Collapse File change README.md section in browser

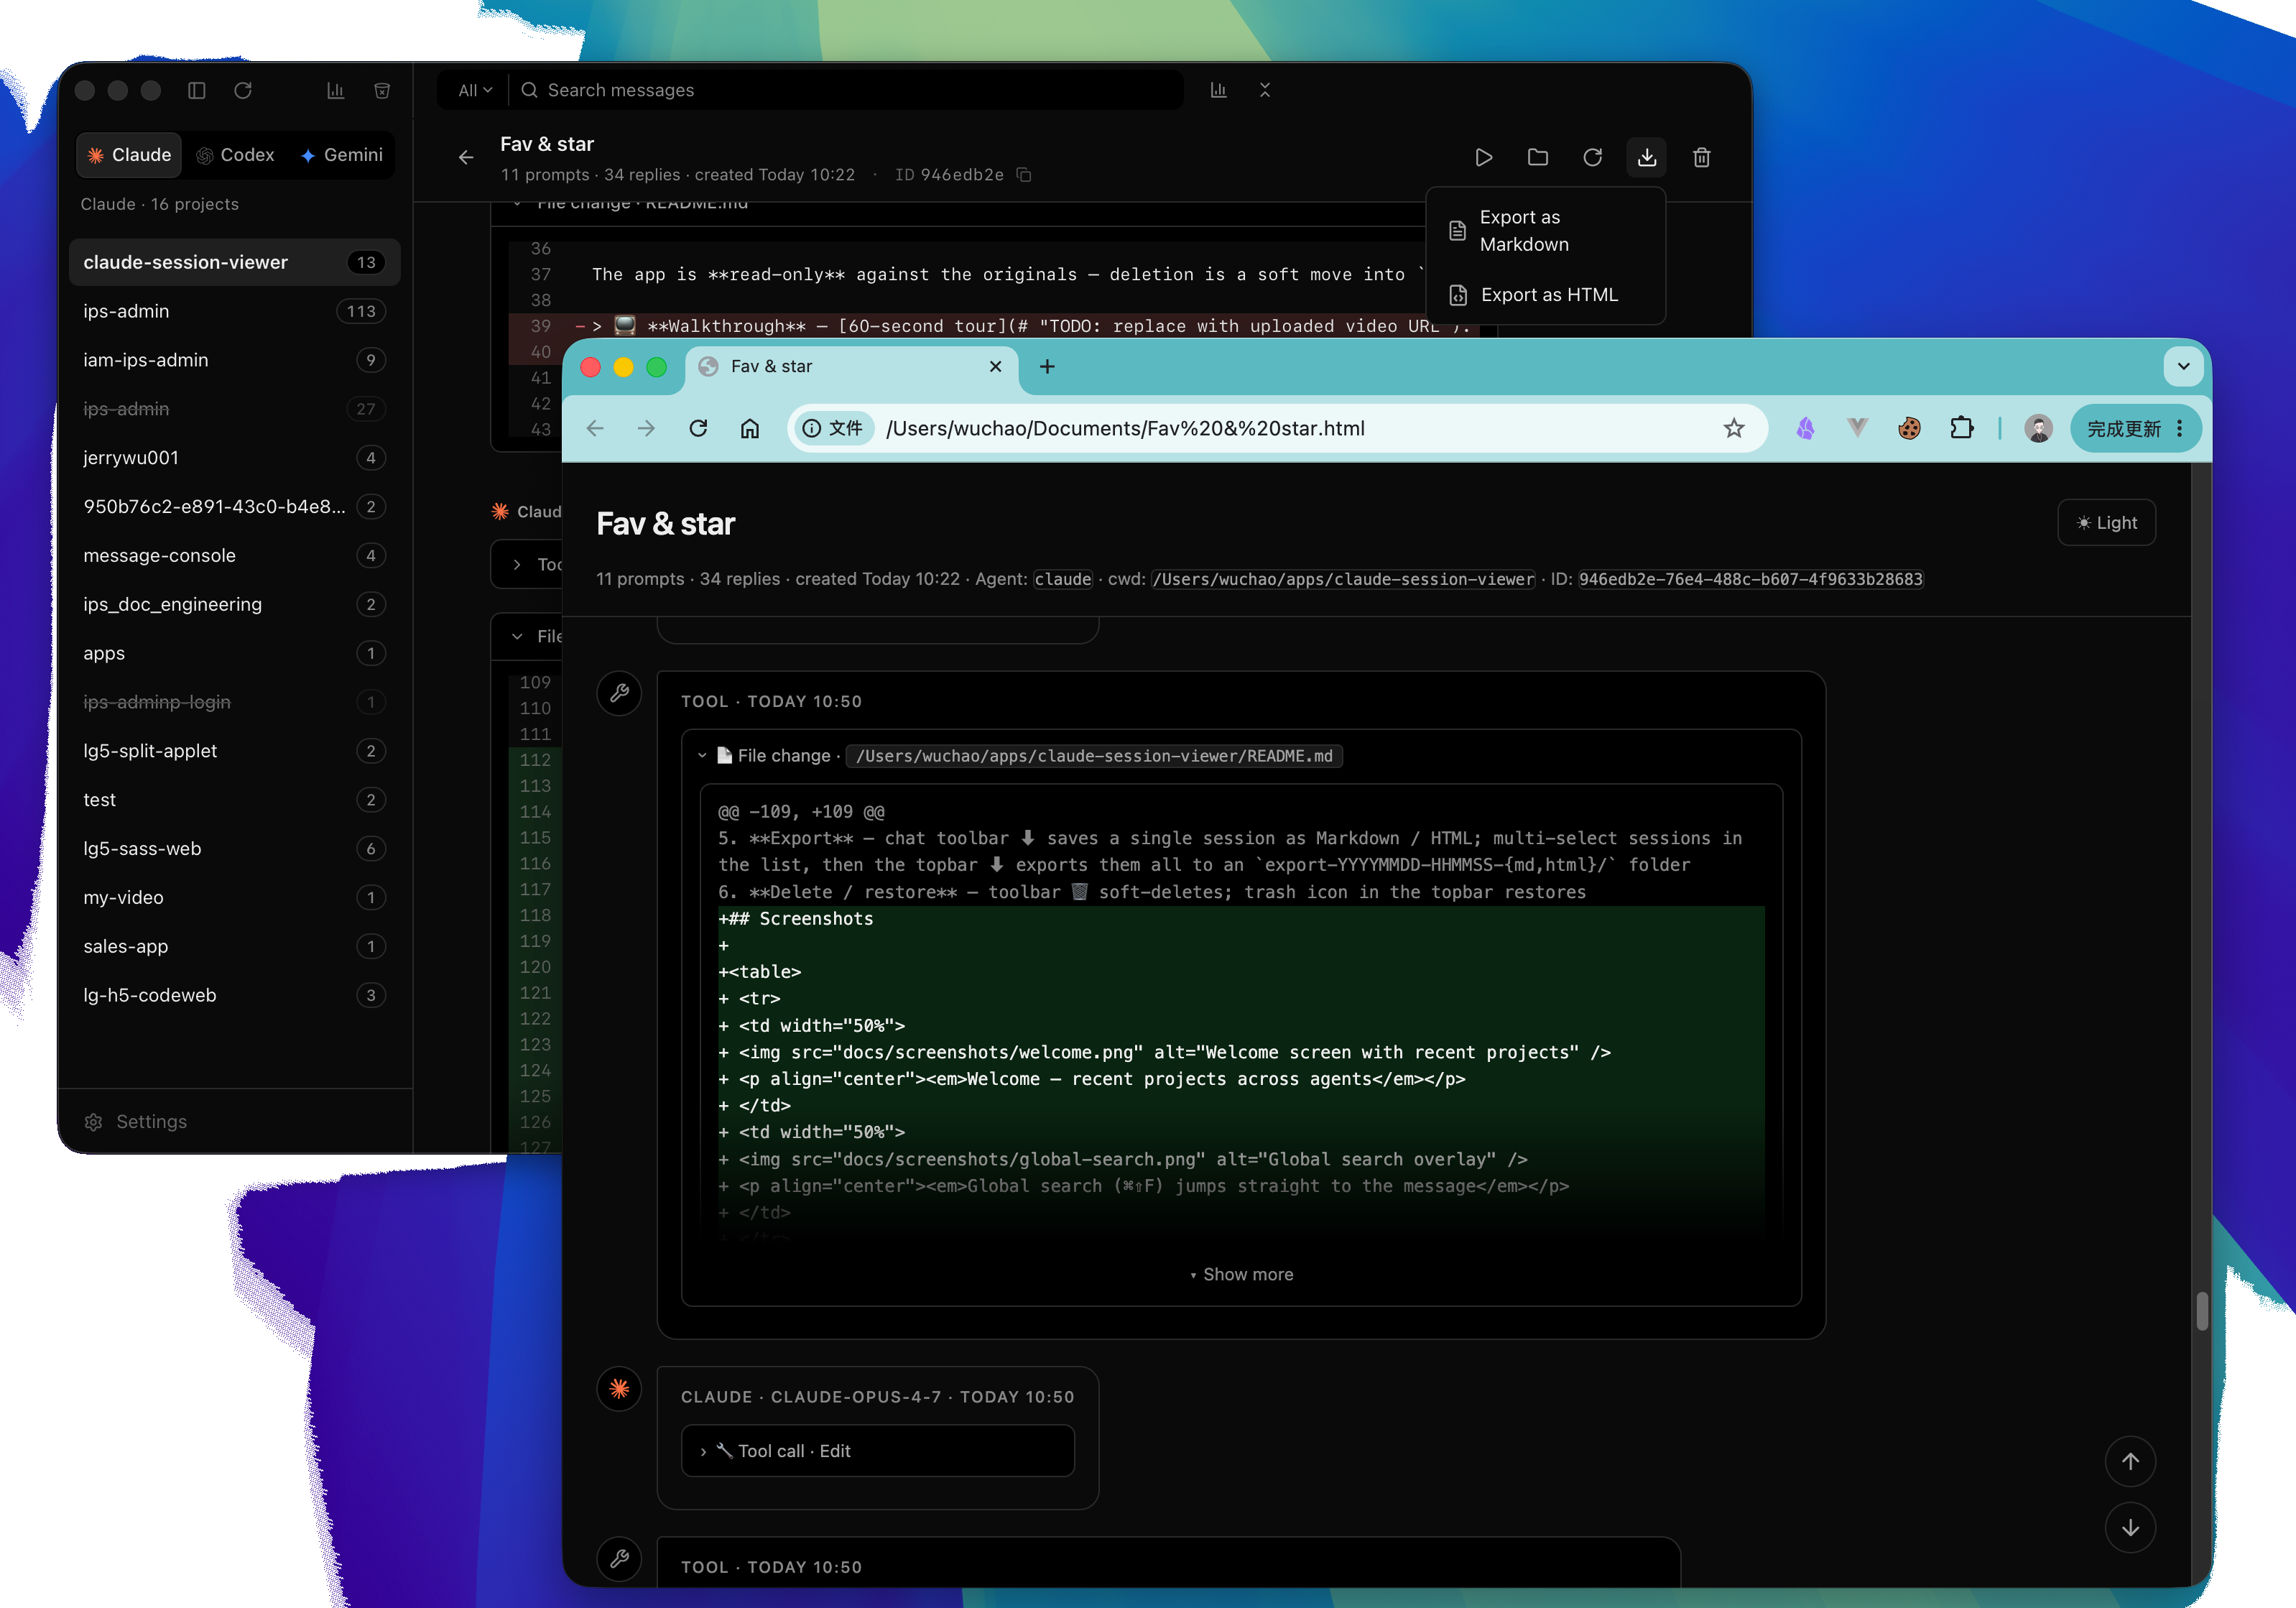[702, 756]
